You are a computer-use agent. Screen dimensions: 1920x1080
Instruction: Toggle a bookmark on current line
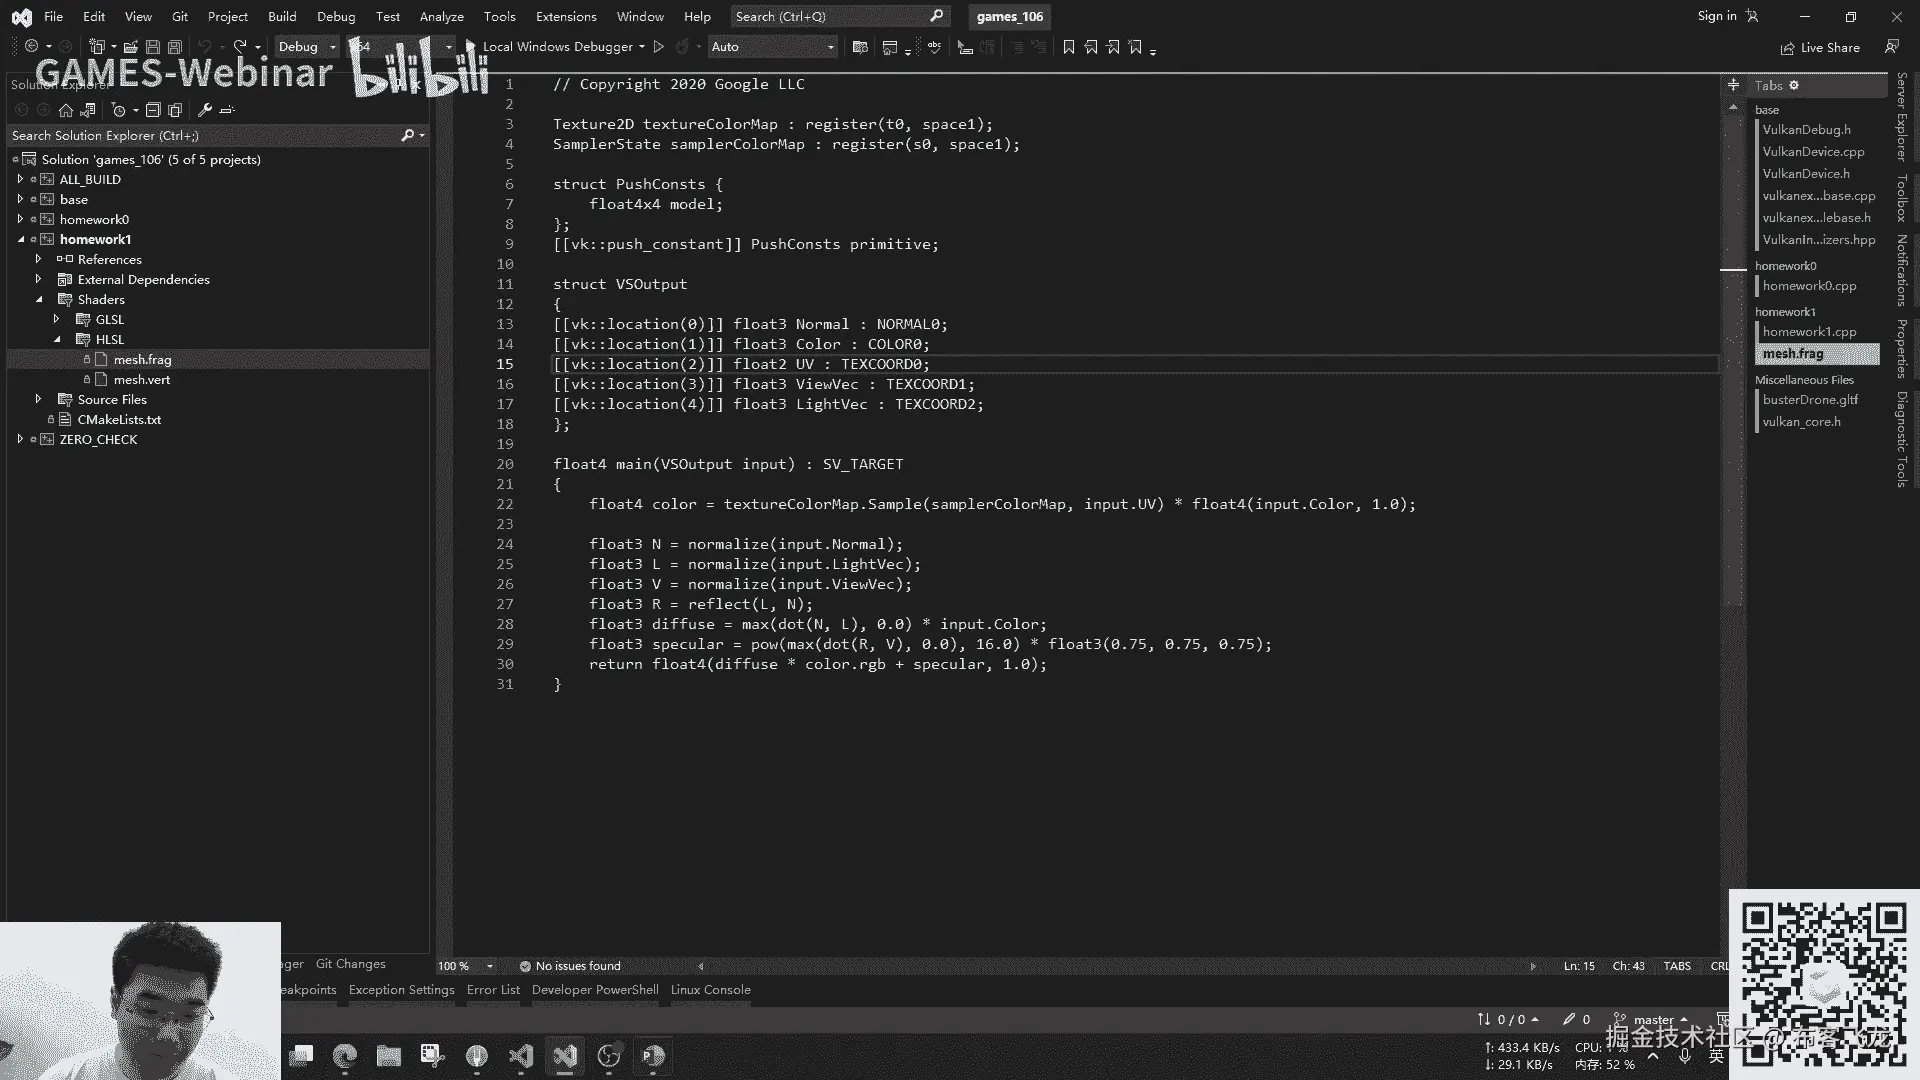(x=1068, y=47)
